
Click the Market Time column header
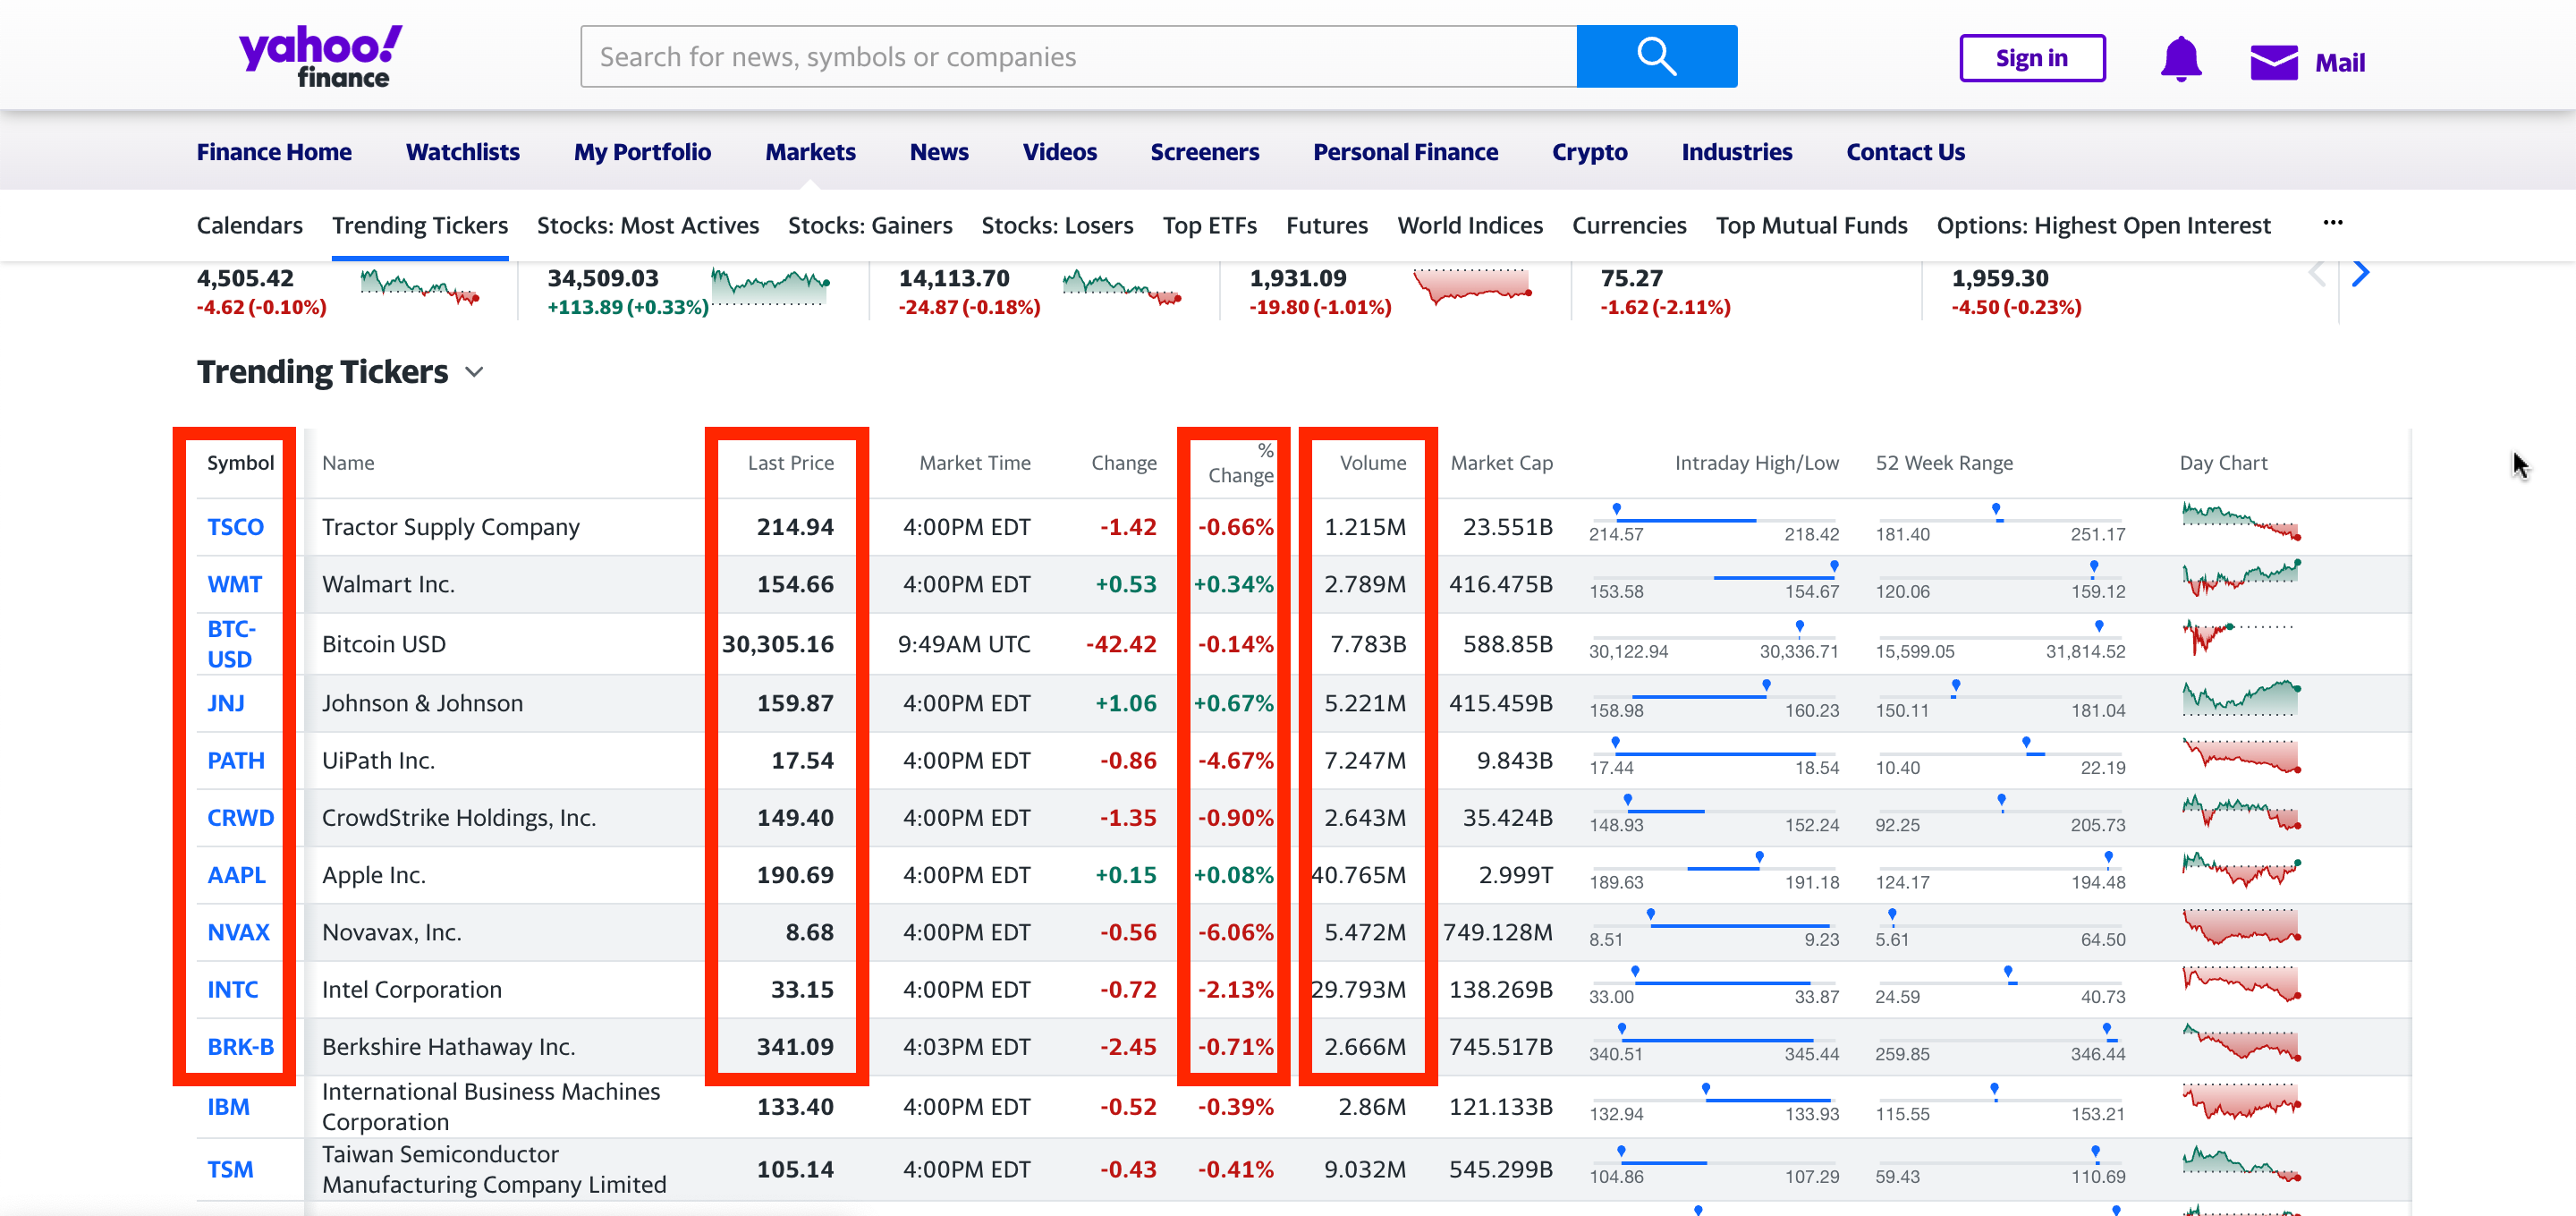974,462
